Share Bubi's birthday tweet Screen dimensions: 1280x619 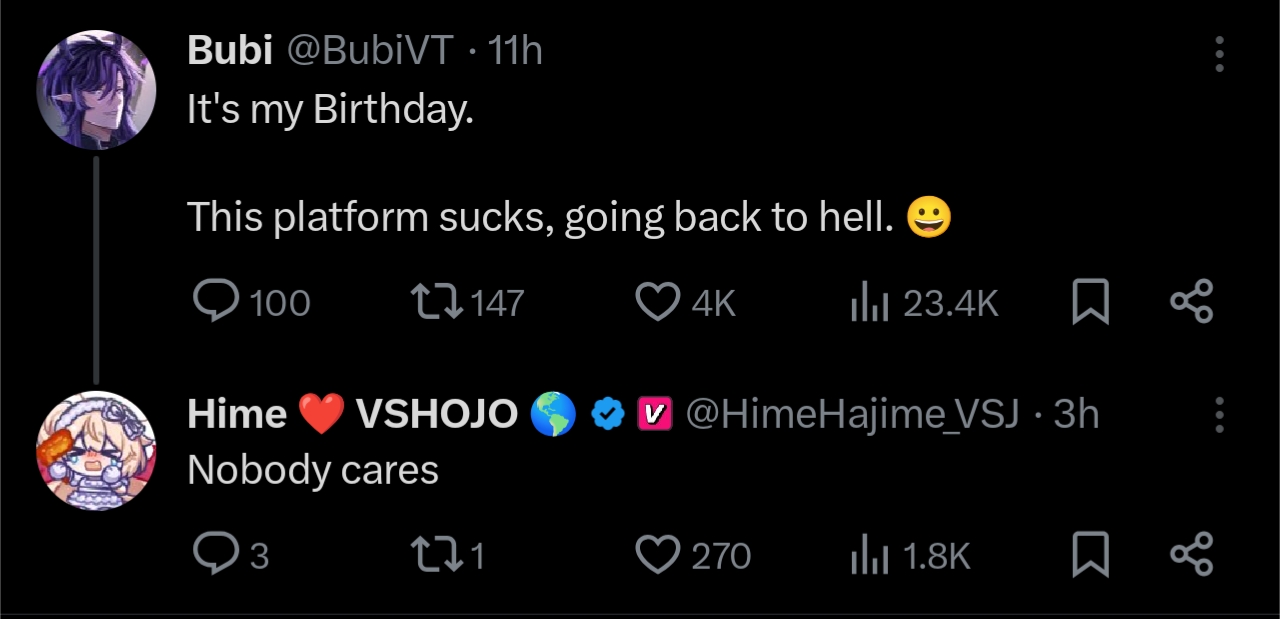[1191, 301]
